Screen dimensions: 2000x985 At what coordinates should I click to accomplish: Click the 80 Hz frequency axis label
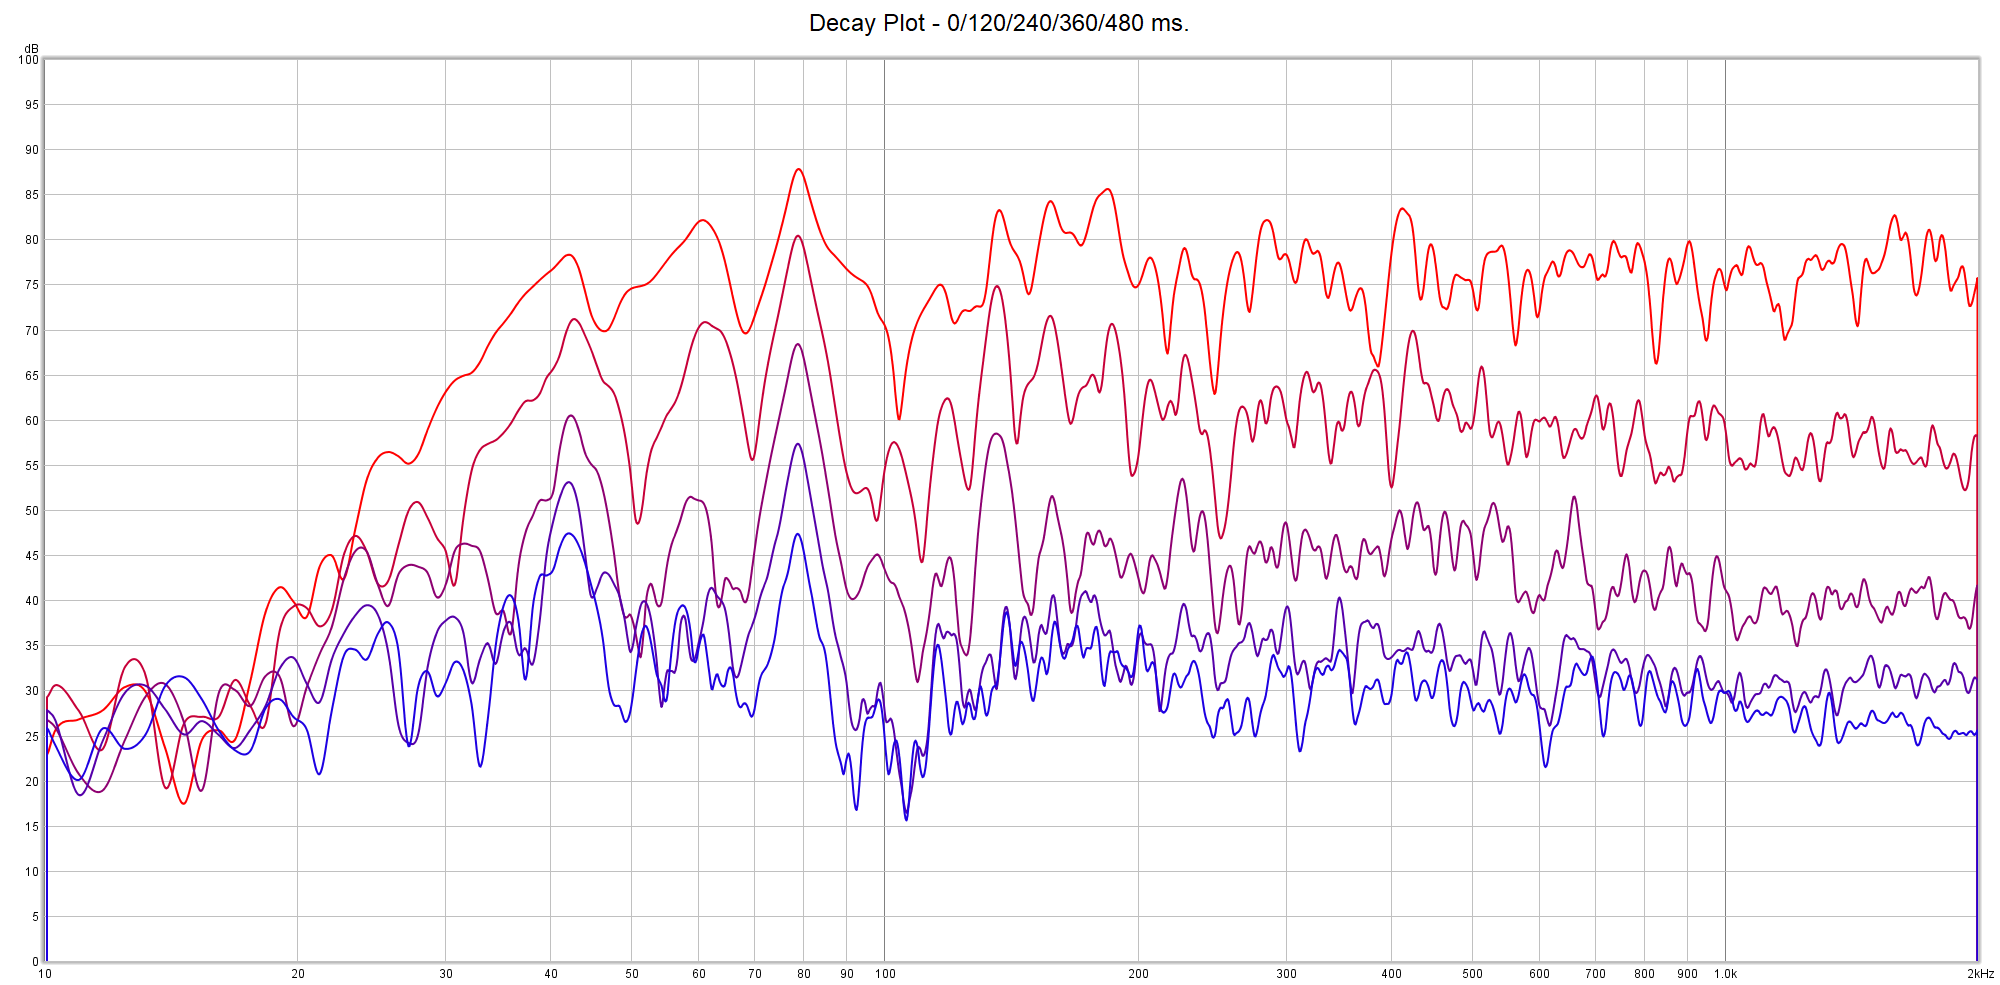[803, 974]
